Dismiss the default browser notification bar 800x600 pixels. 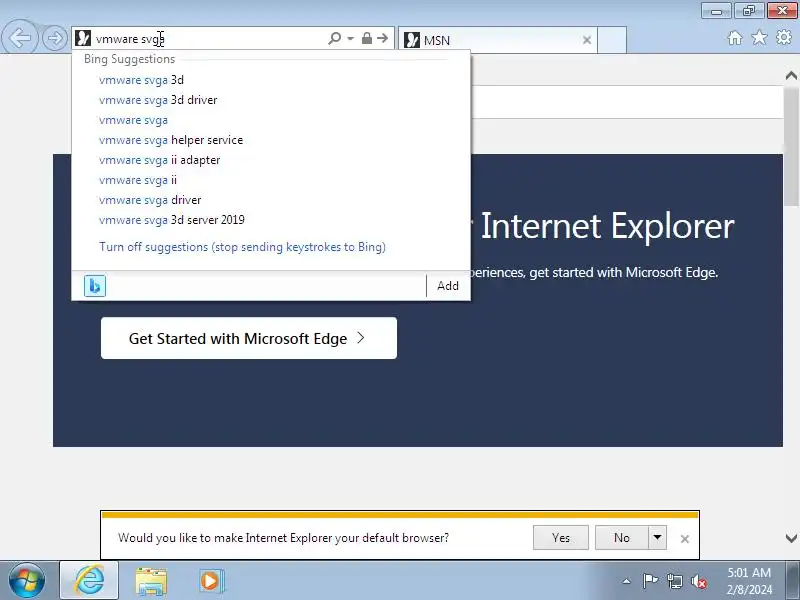[x=685, y=539]
